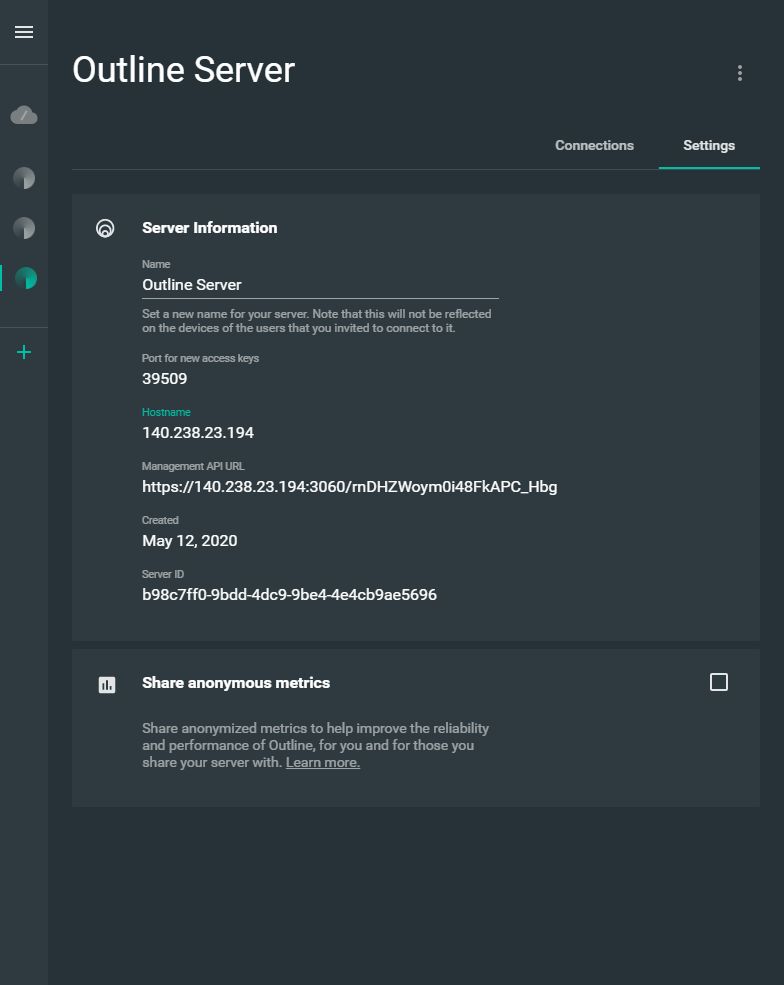Viewport: 784px width, 985px height.
Task: Click the Port for new access keys label
Action: coord(200,358)
